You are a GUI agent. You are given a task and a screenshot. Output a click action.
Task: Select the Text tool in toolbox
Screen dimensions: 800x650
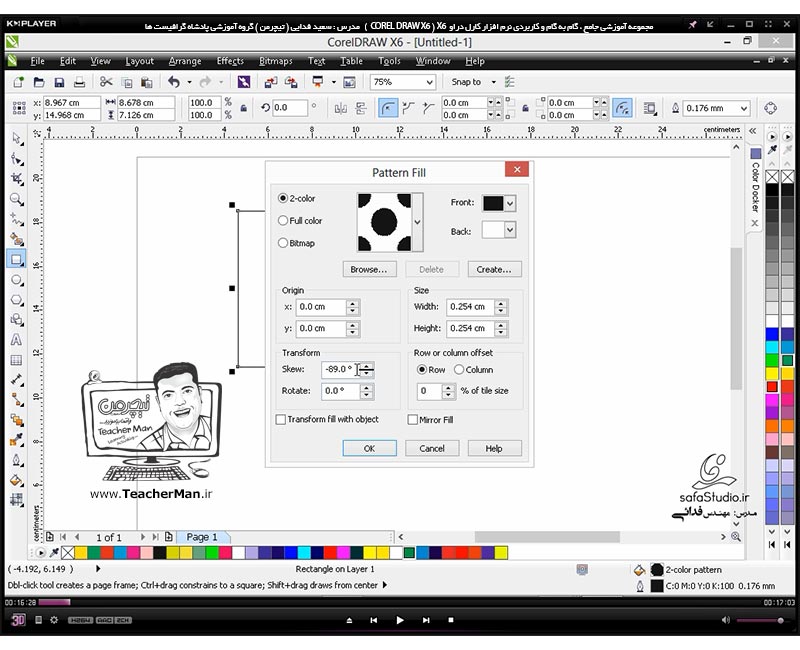[x=17, y=340]
